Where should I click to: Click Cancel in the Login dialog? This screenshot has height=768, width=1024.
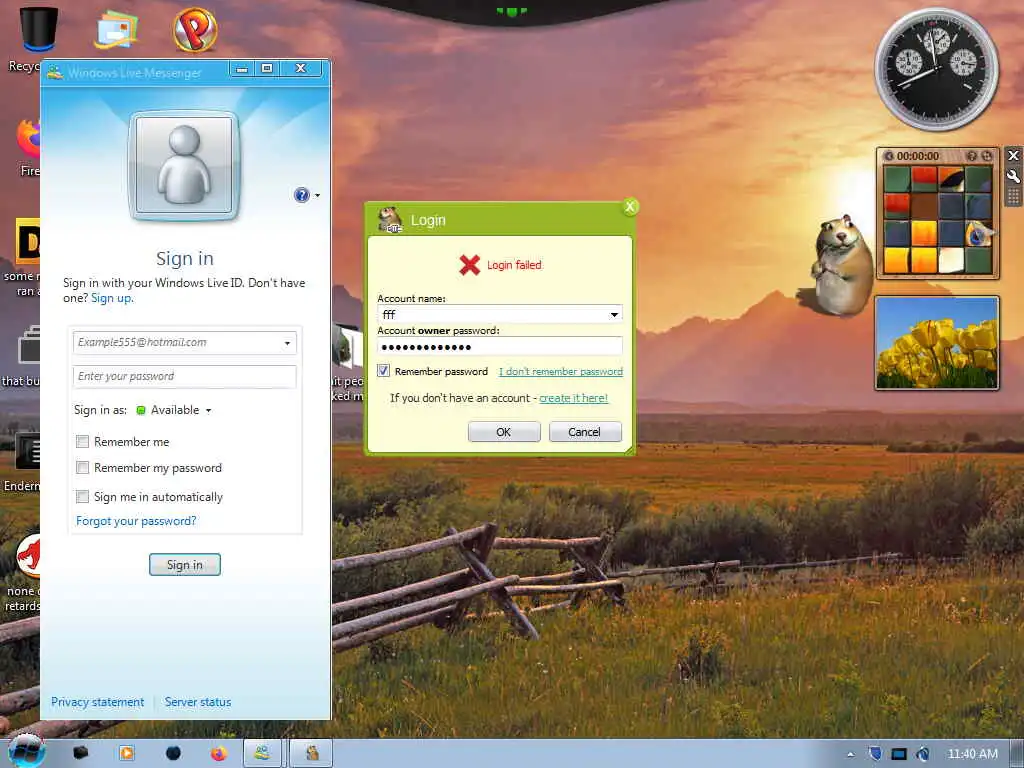(x=584, y=432)
